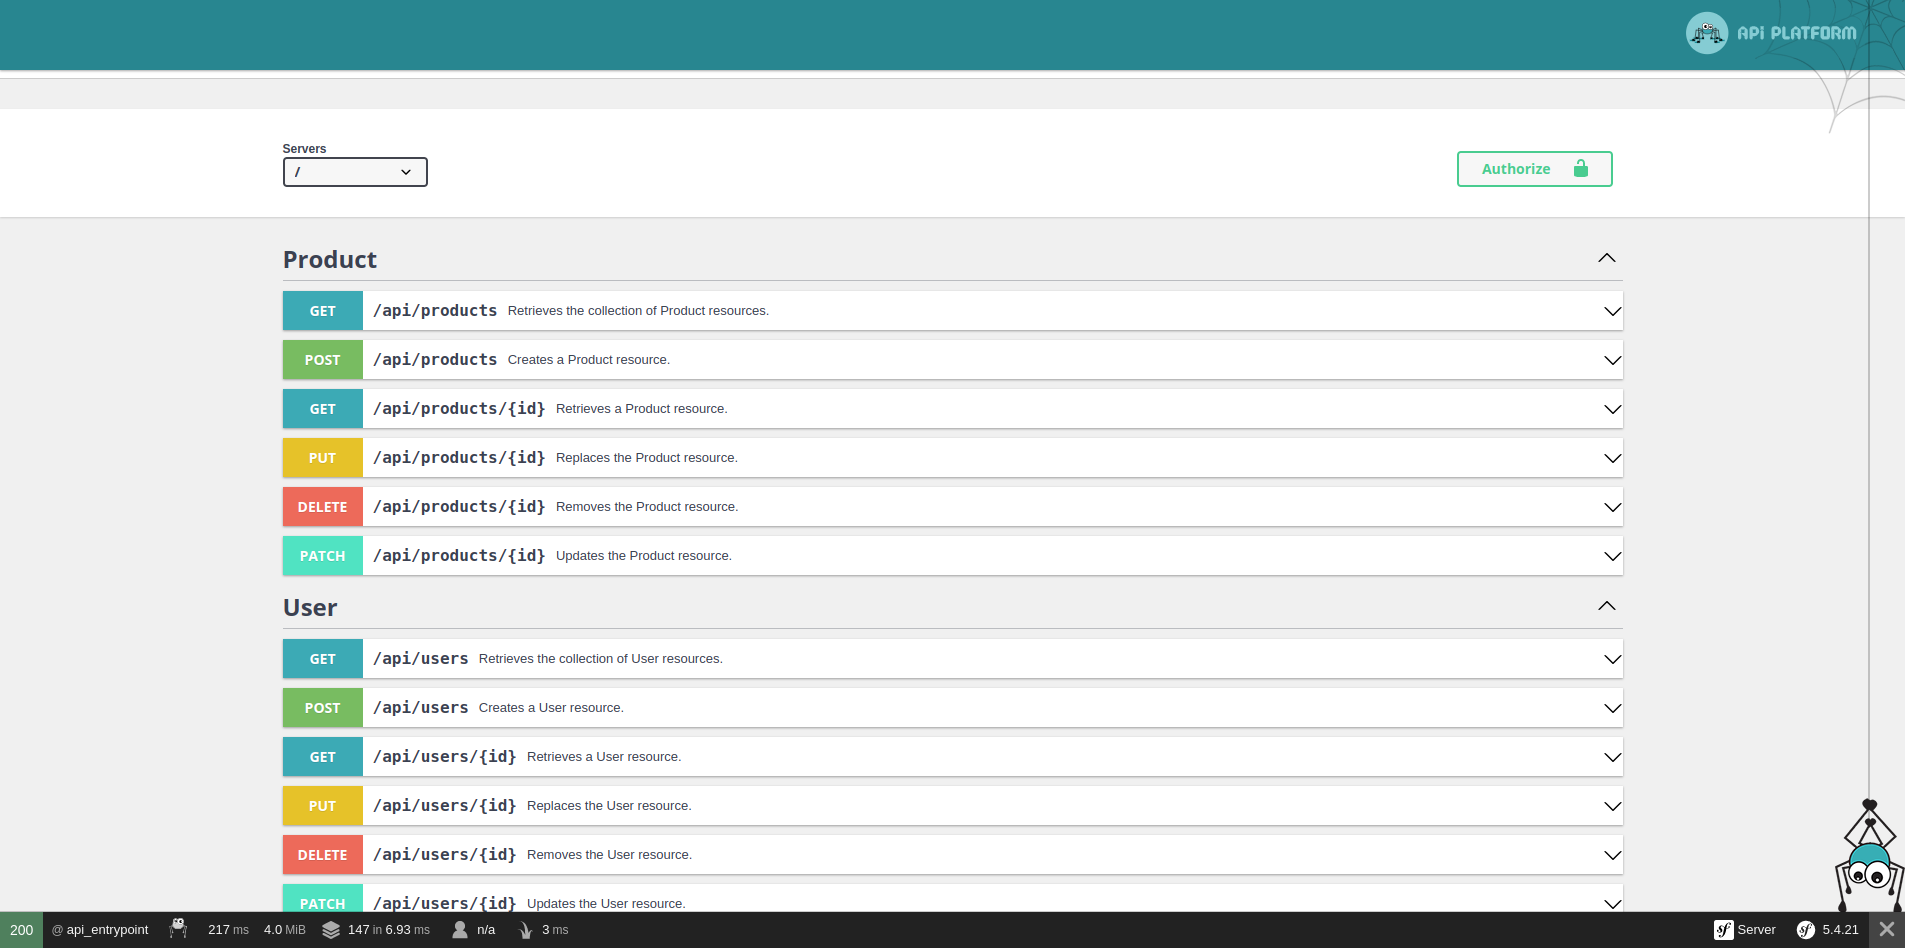Click the Symfony Server icon in toolbar
Image resolution: width=1905 pixels, height=948 pixels.
[1724, 930]
